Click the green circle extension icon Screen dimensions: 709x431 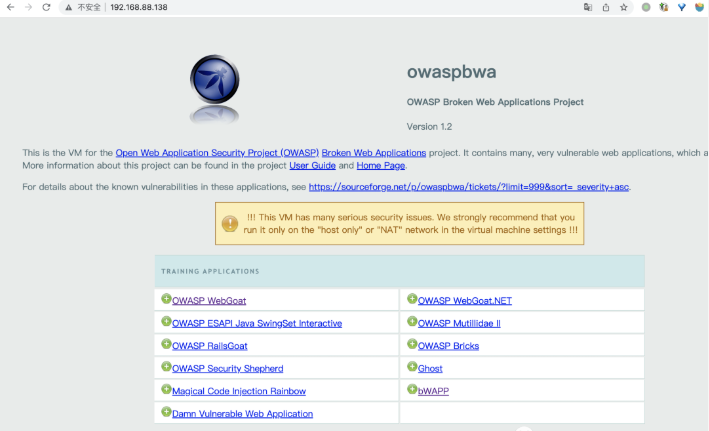click(x=646, y=7)
